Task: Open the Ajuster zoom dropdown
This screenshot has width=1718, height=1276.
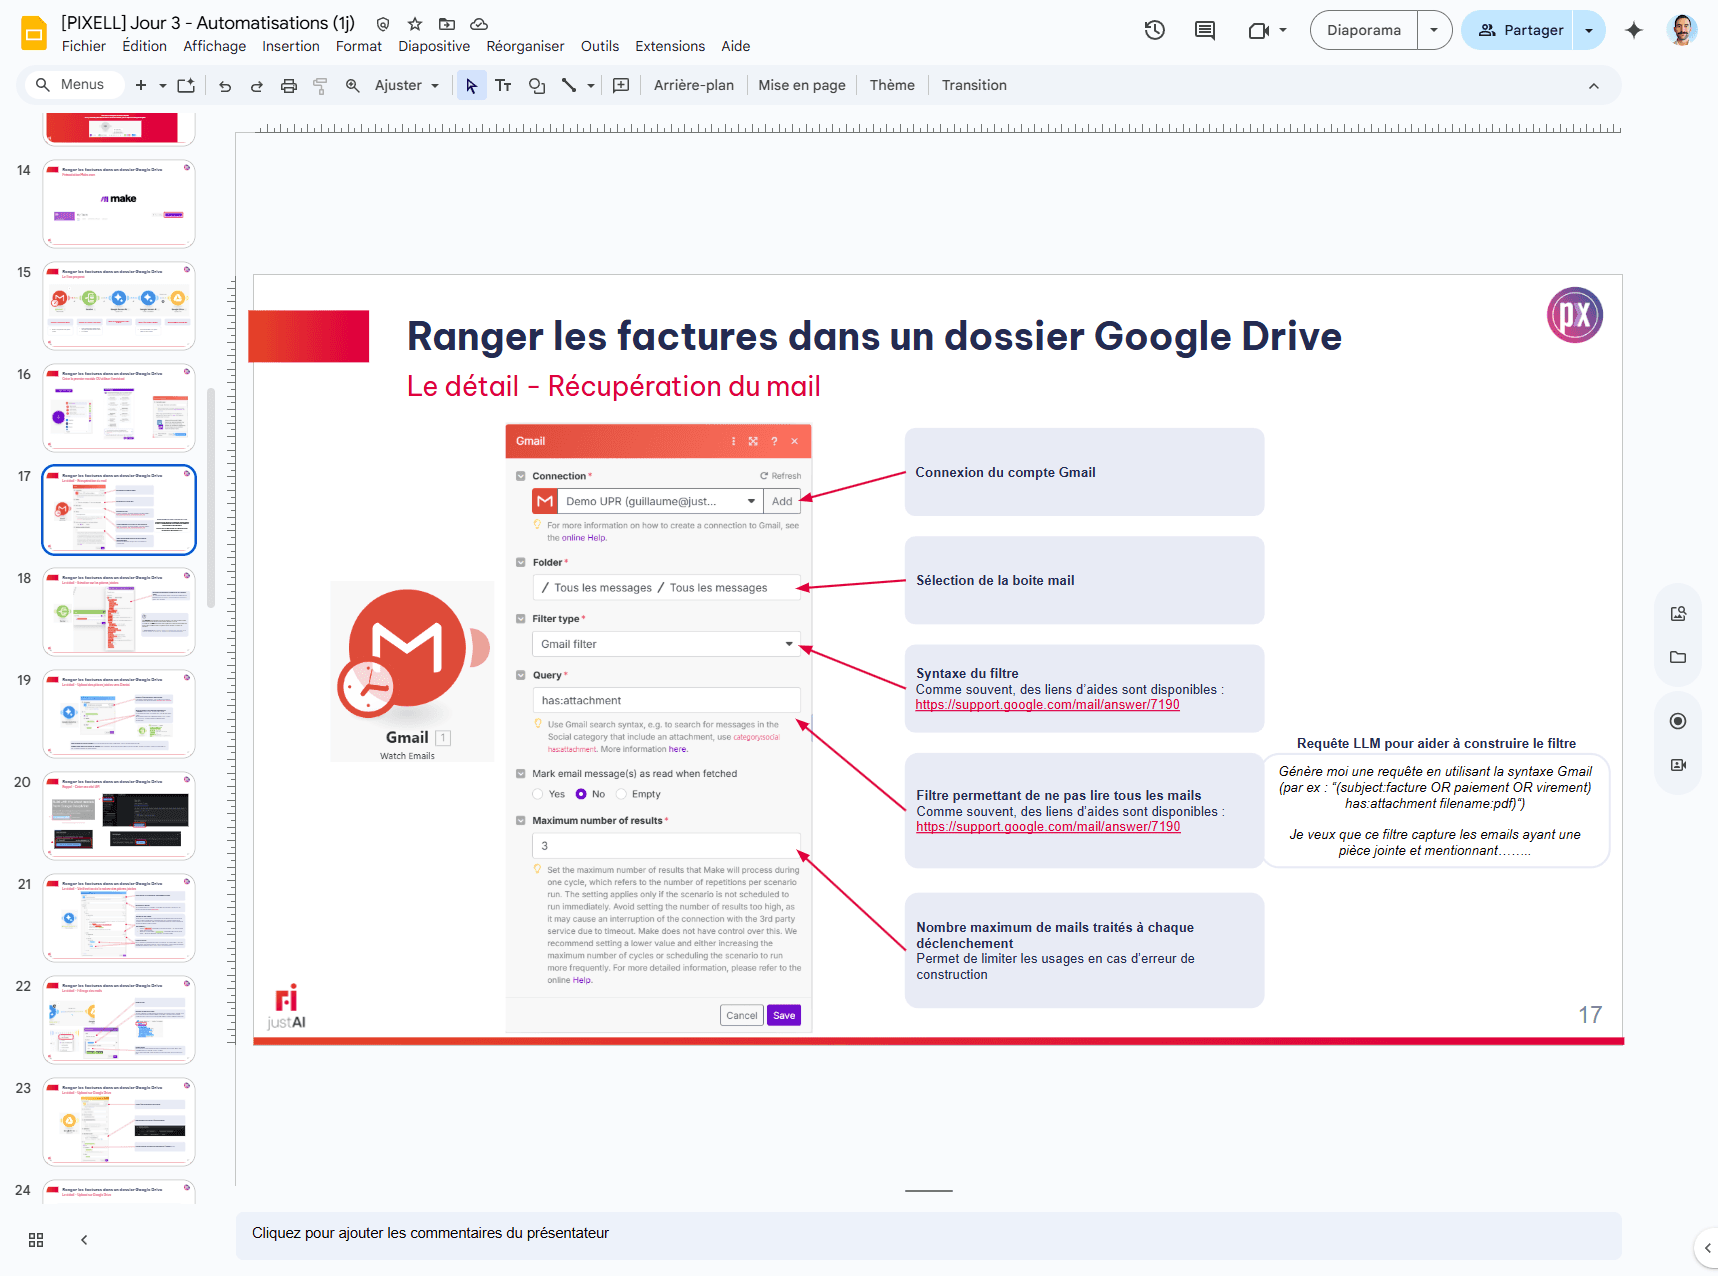Action: (406, 86)
